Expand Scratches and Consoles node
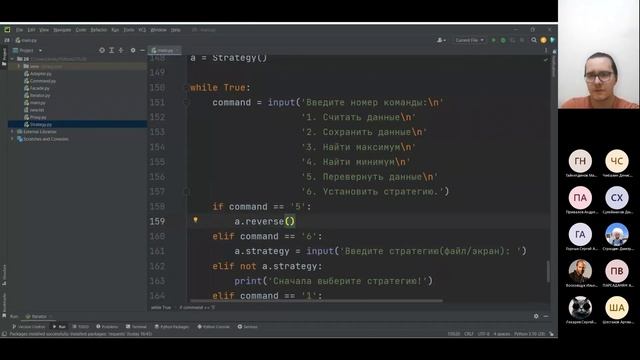The height and width of the screenshot is (360, 640). (x=12, y=139)
